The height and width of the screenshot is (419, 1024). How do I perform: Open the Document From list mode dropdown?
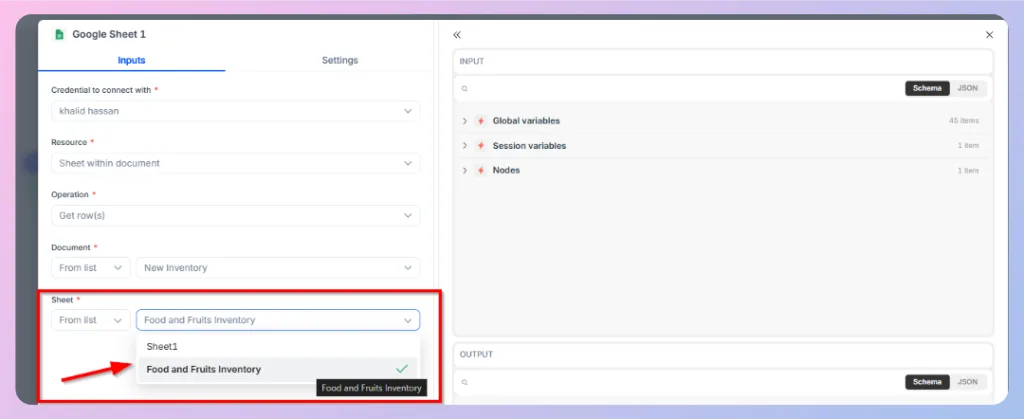click(x=91, y=268)
